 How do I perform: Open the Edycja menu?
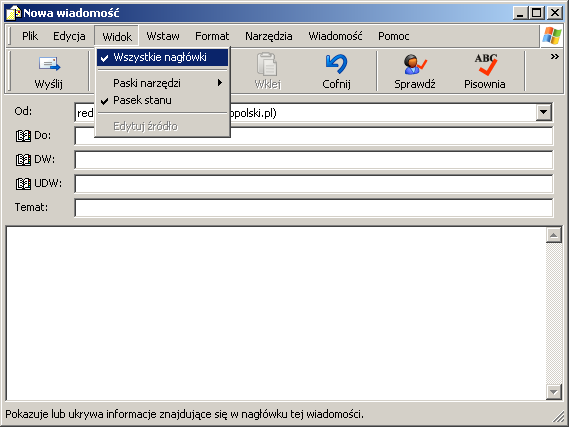tap(69, 36)
